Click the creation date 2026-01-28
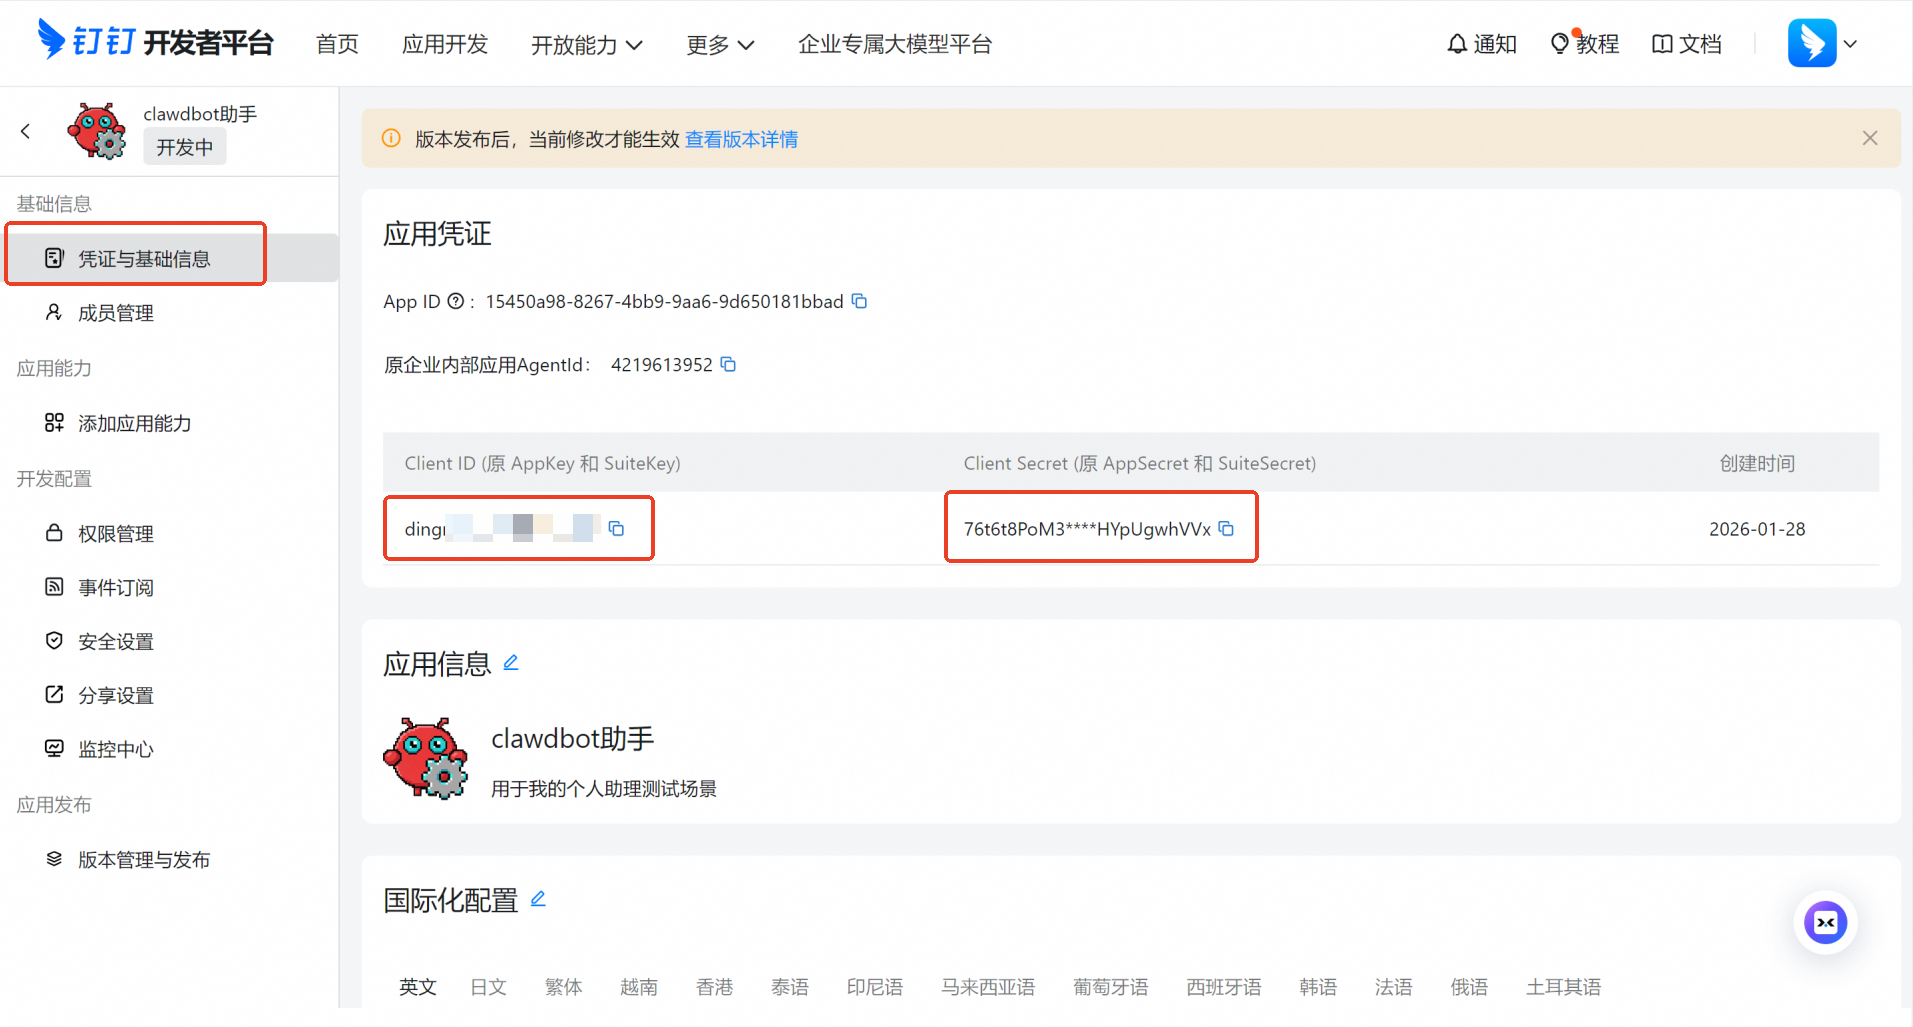Screen dimensions: 1913x1027 1757,529
